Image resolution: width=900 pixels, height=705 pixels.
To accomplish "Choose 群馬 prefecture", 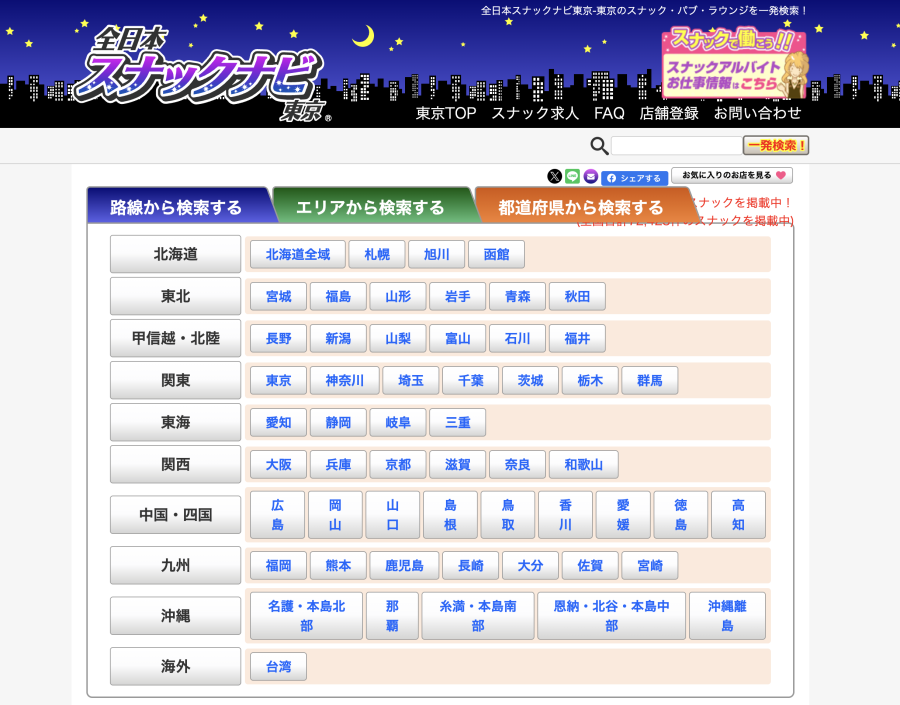I will [x=650, y=381].
